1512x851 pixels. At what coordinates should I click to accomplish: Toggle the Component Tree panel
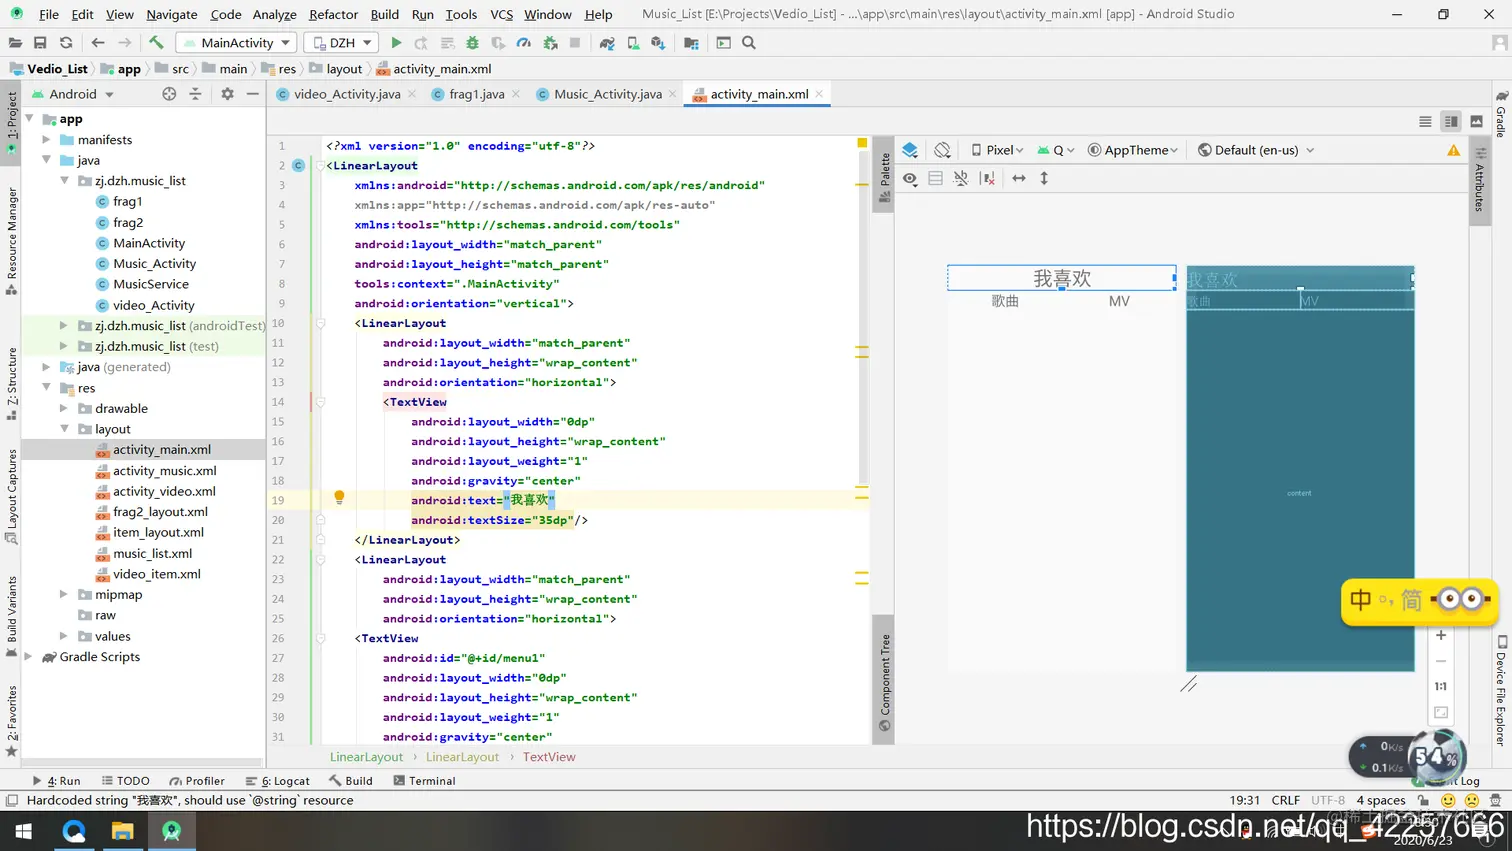pos(884,682)
